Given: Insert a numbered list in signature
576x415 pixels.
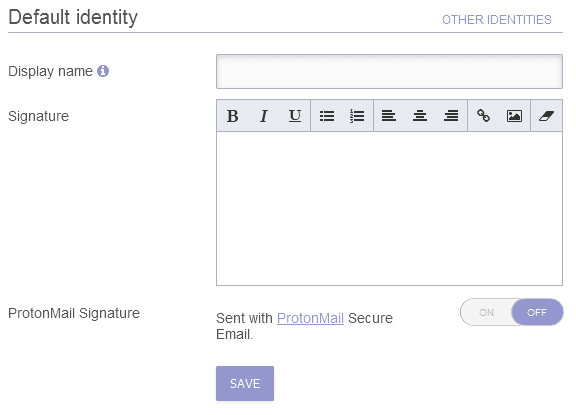Looking at the screenshot, I should 357,116.
